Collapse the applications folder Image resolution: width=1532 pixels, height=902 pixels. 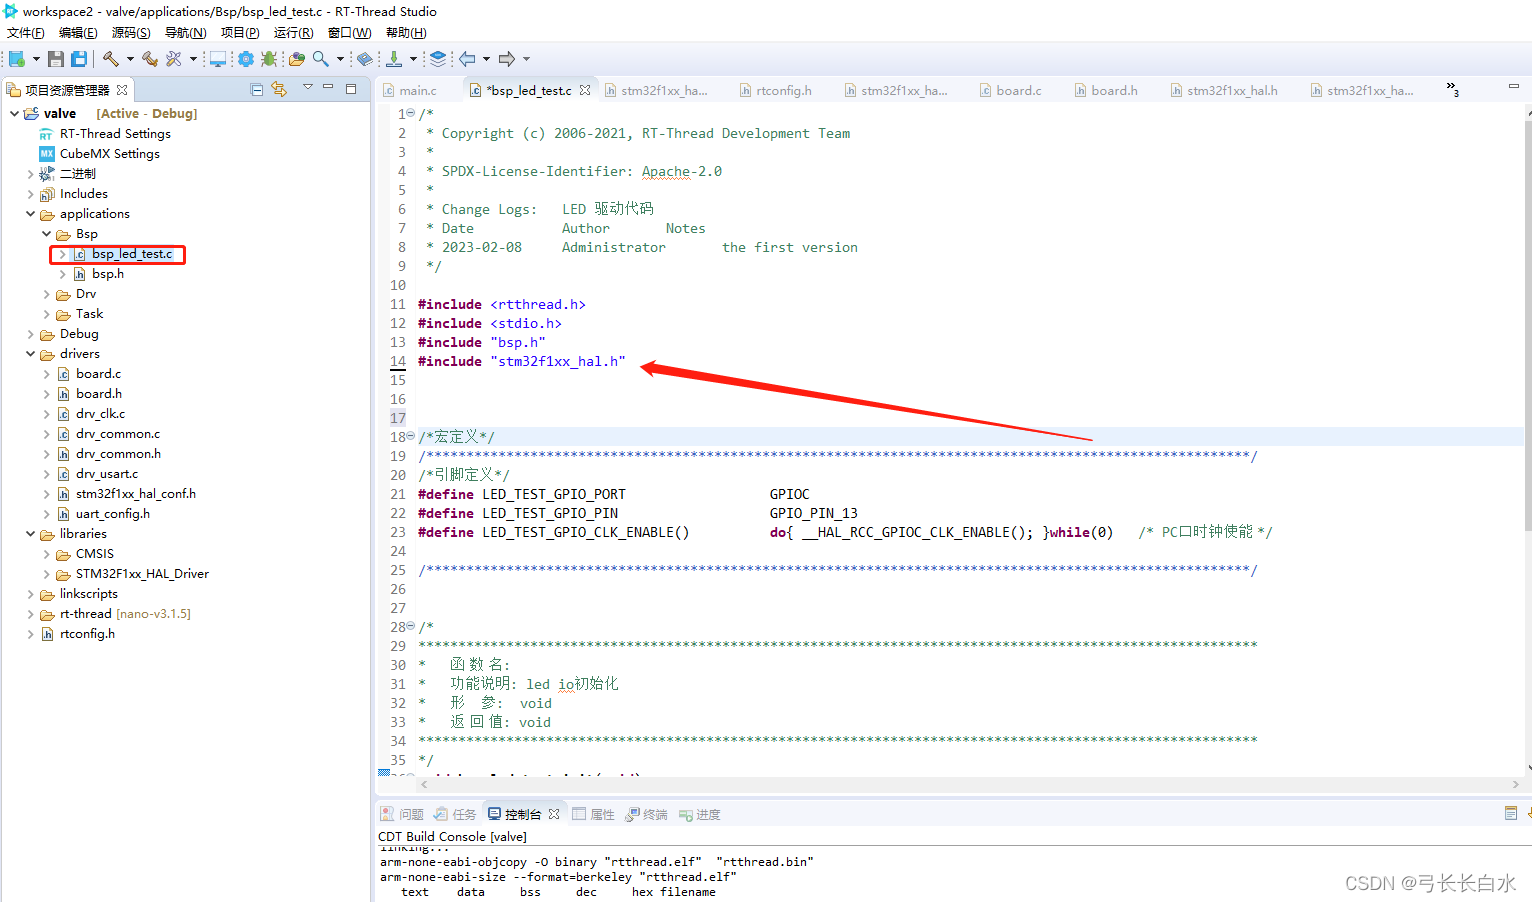30,213
